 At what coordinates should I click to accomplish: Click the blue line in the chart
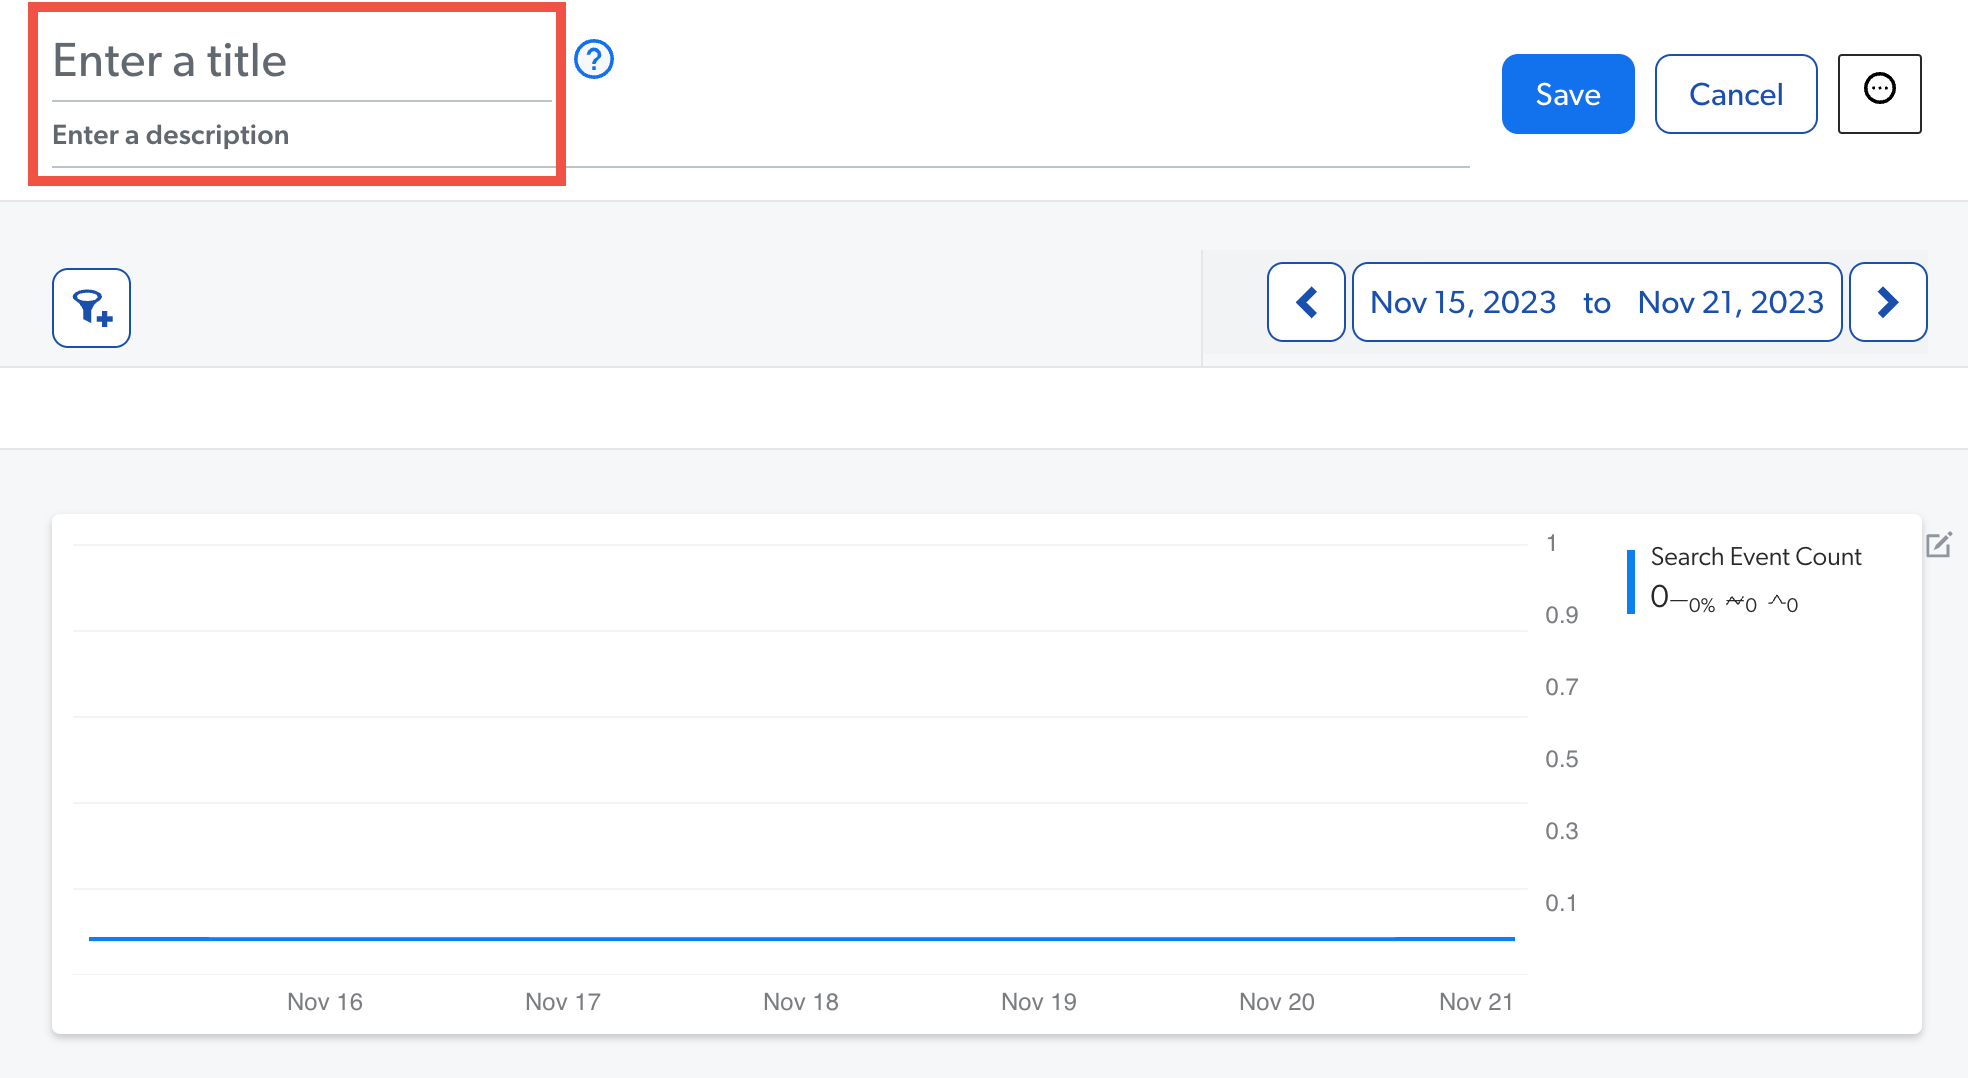[x=802, y=938]
